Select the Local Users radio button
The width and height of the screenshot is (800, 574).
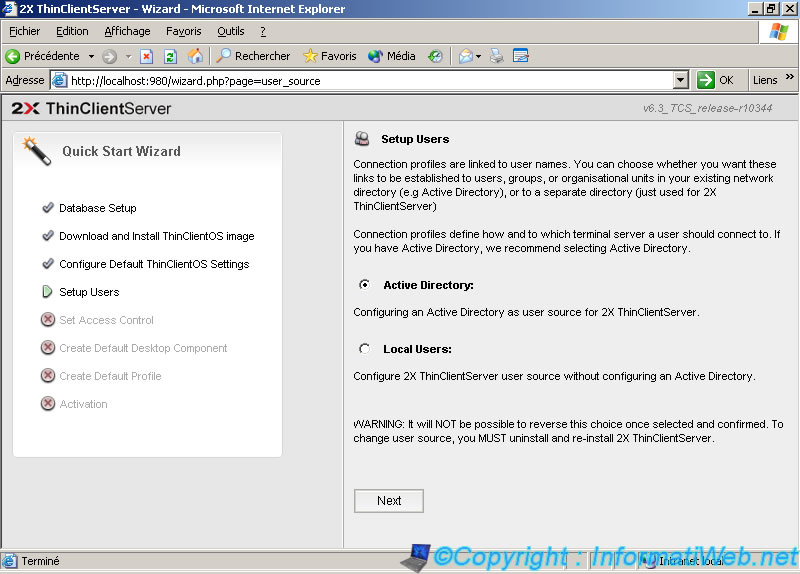click(364, 349)
